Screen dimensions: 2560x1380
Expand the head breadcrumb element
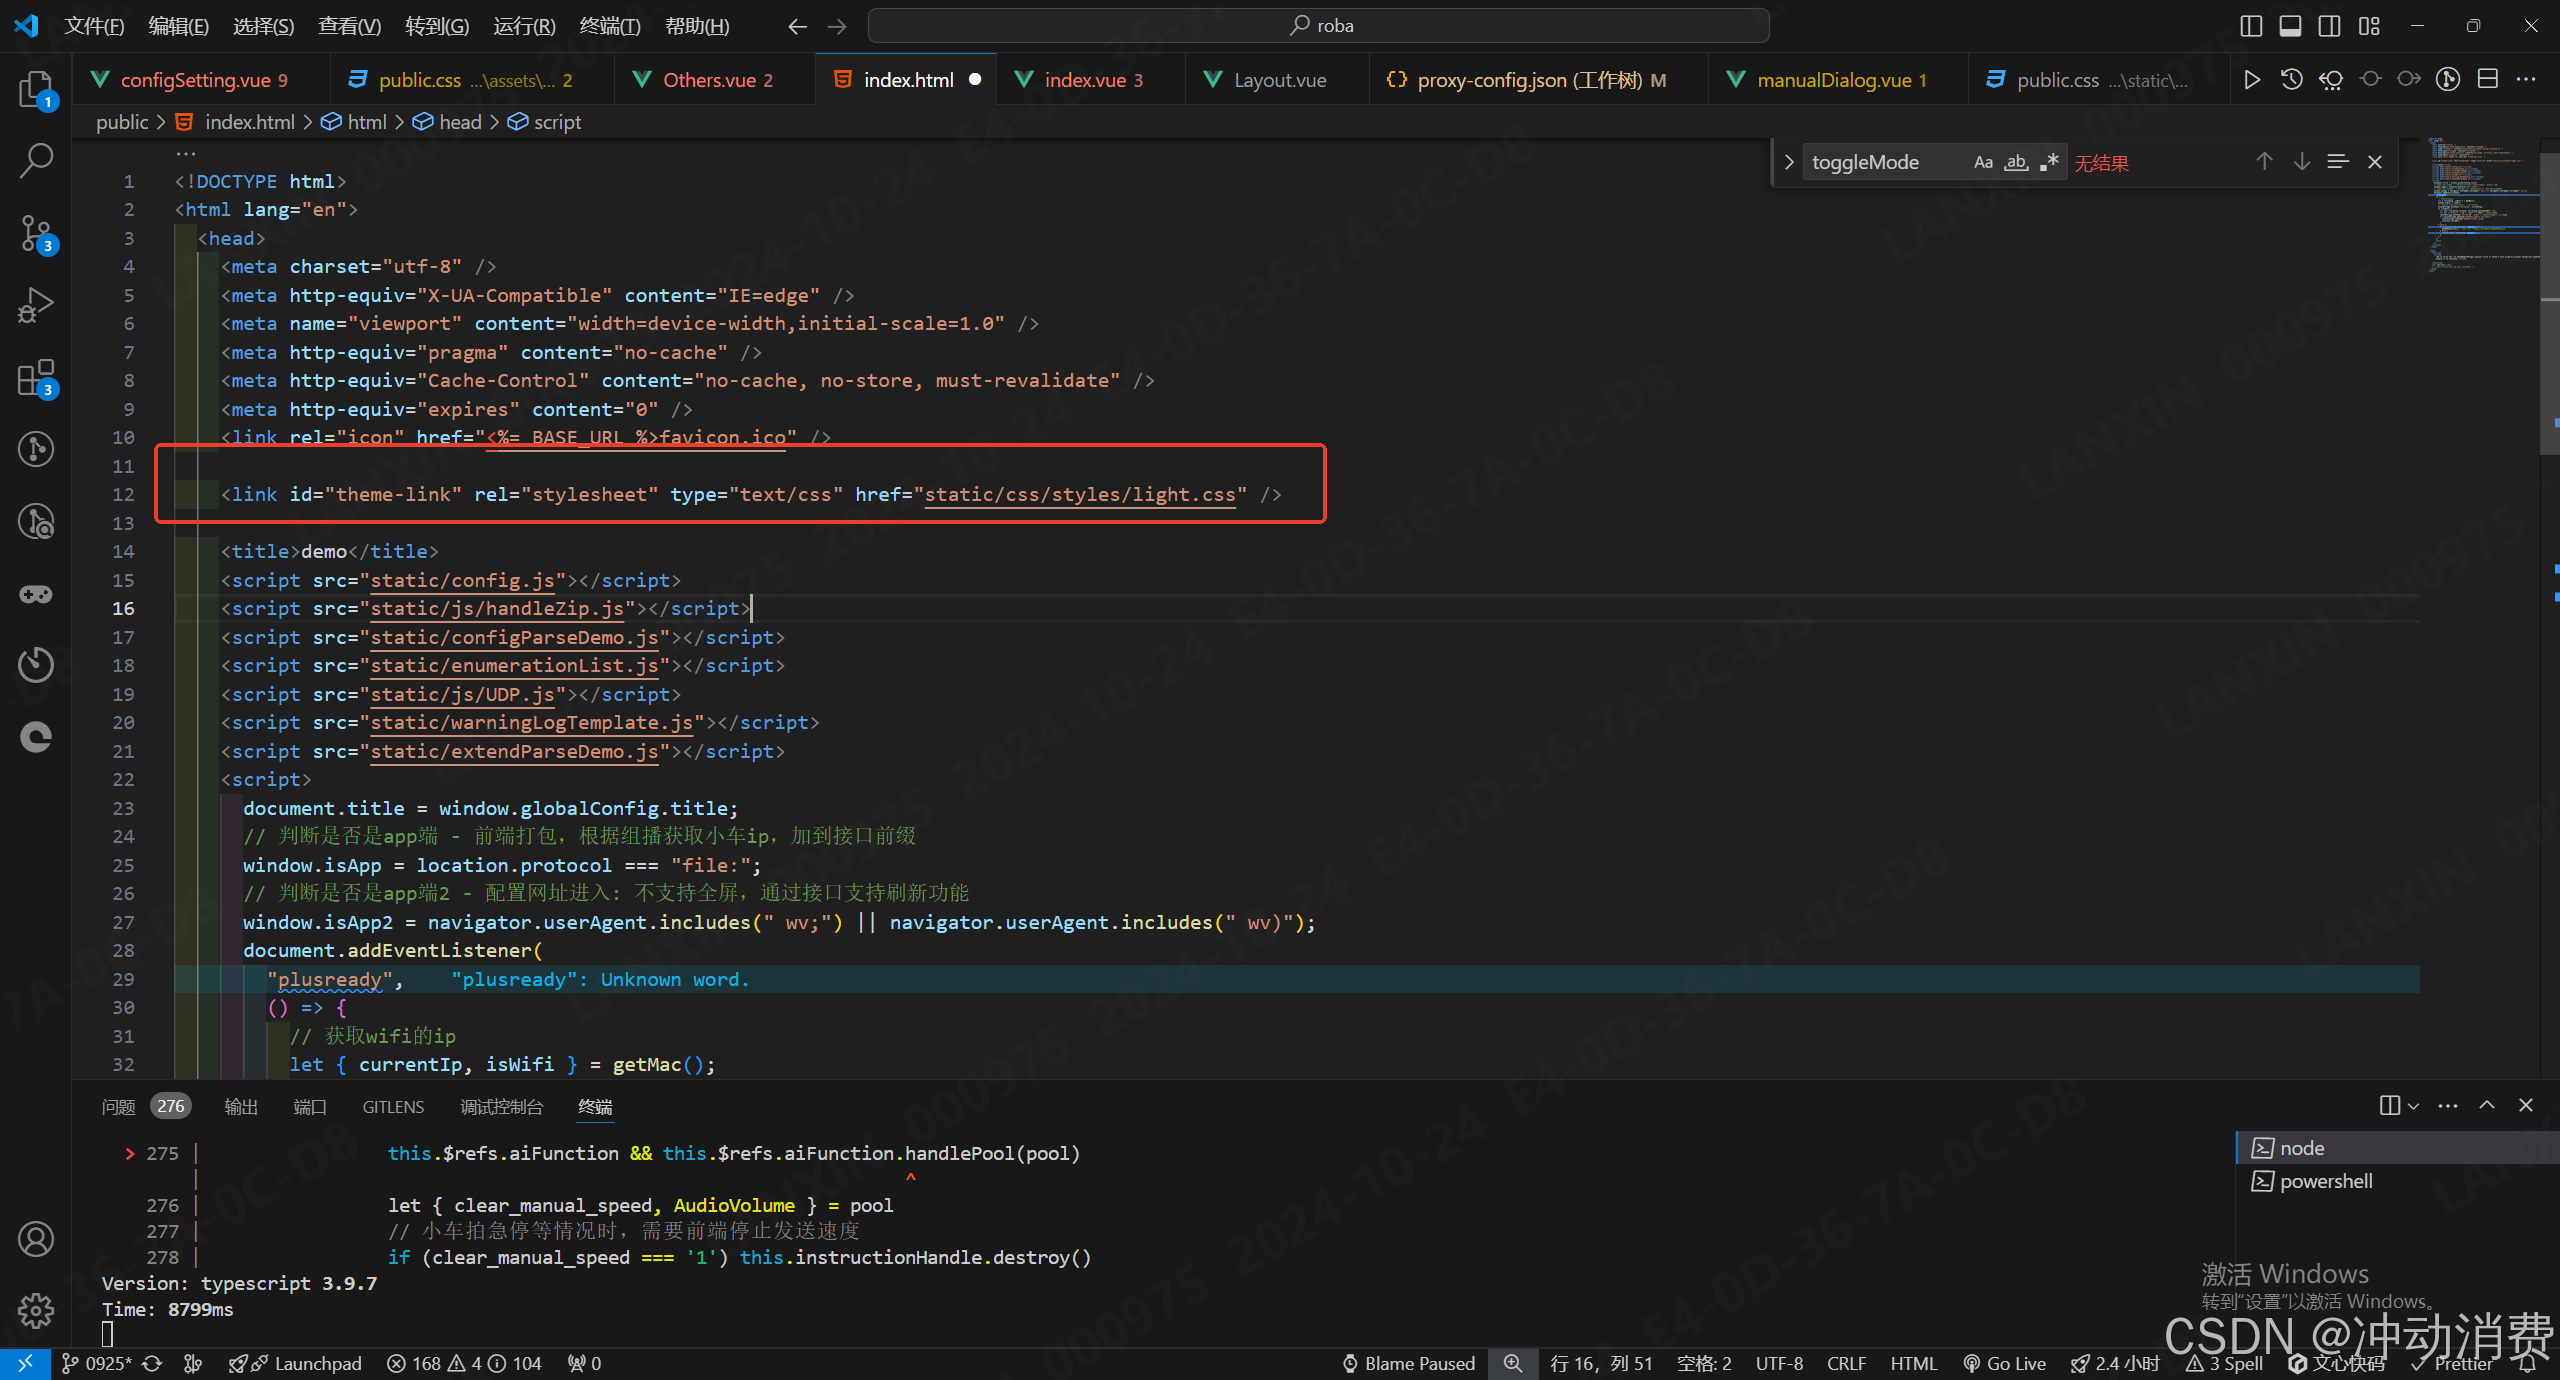click(x=460, y=122)
